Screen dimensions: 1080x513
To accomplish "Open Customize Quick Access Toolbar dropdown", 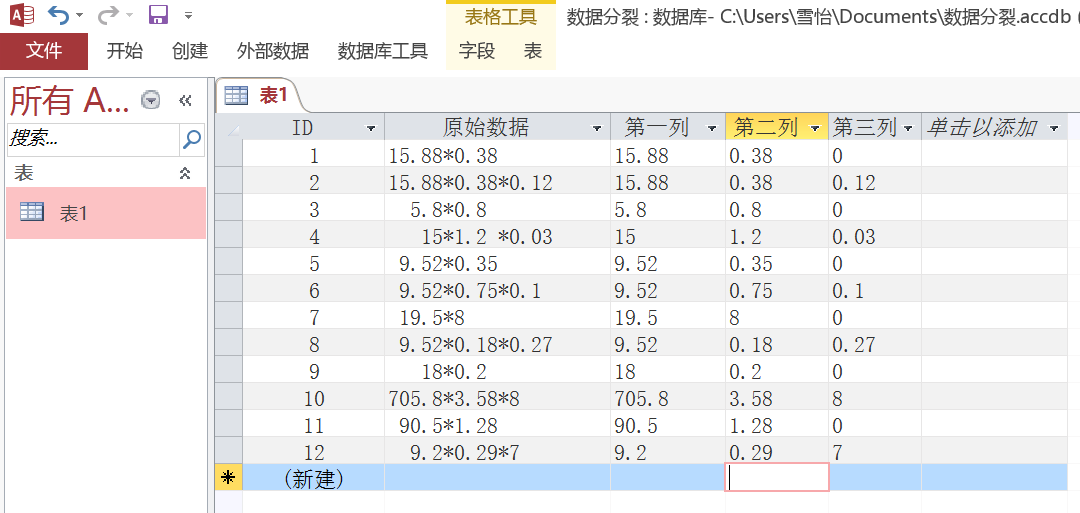I will (188, 15).
